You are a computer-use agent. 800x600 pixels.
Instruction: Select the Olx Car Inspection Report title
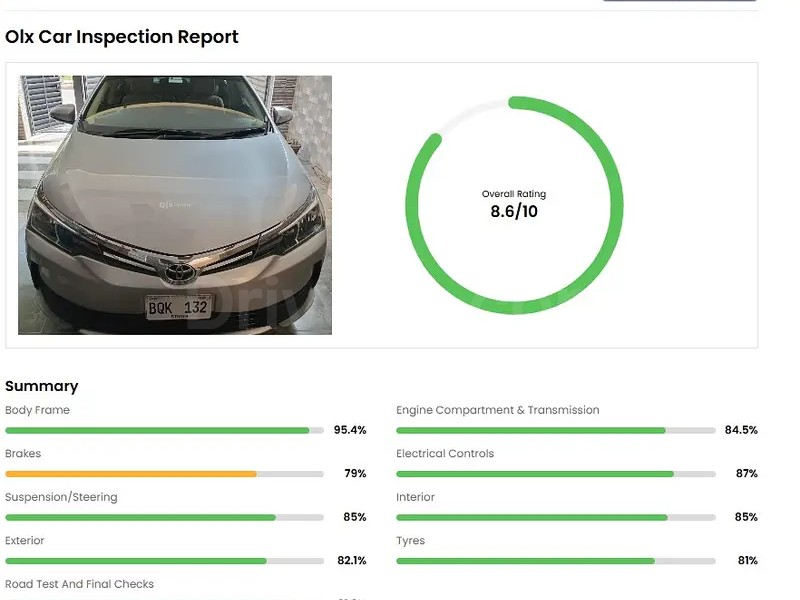[122, 37]
